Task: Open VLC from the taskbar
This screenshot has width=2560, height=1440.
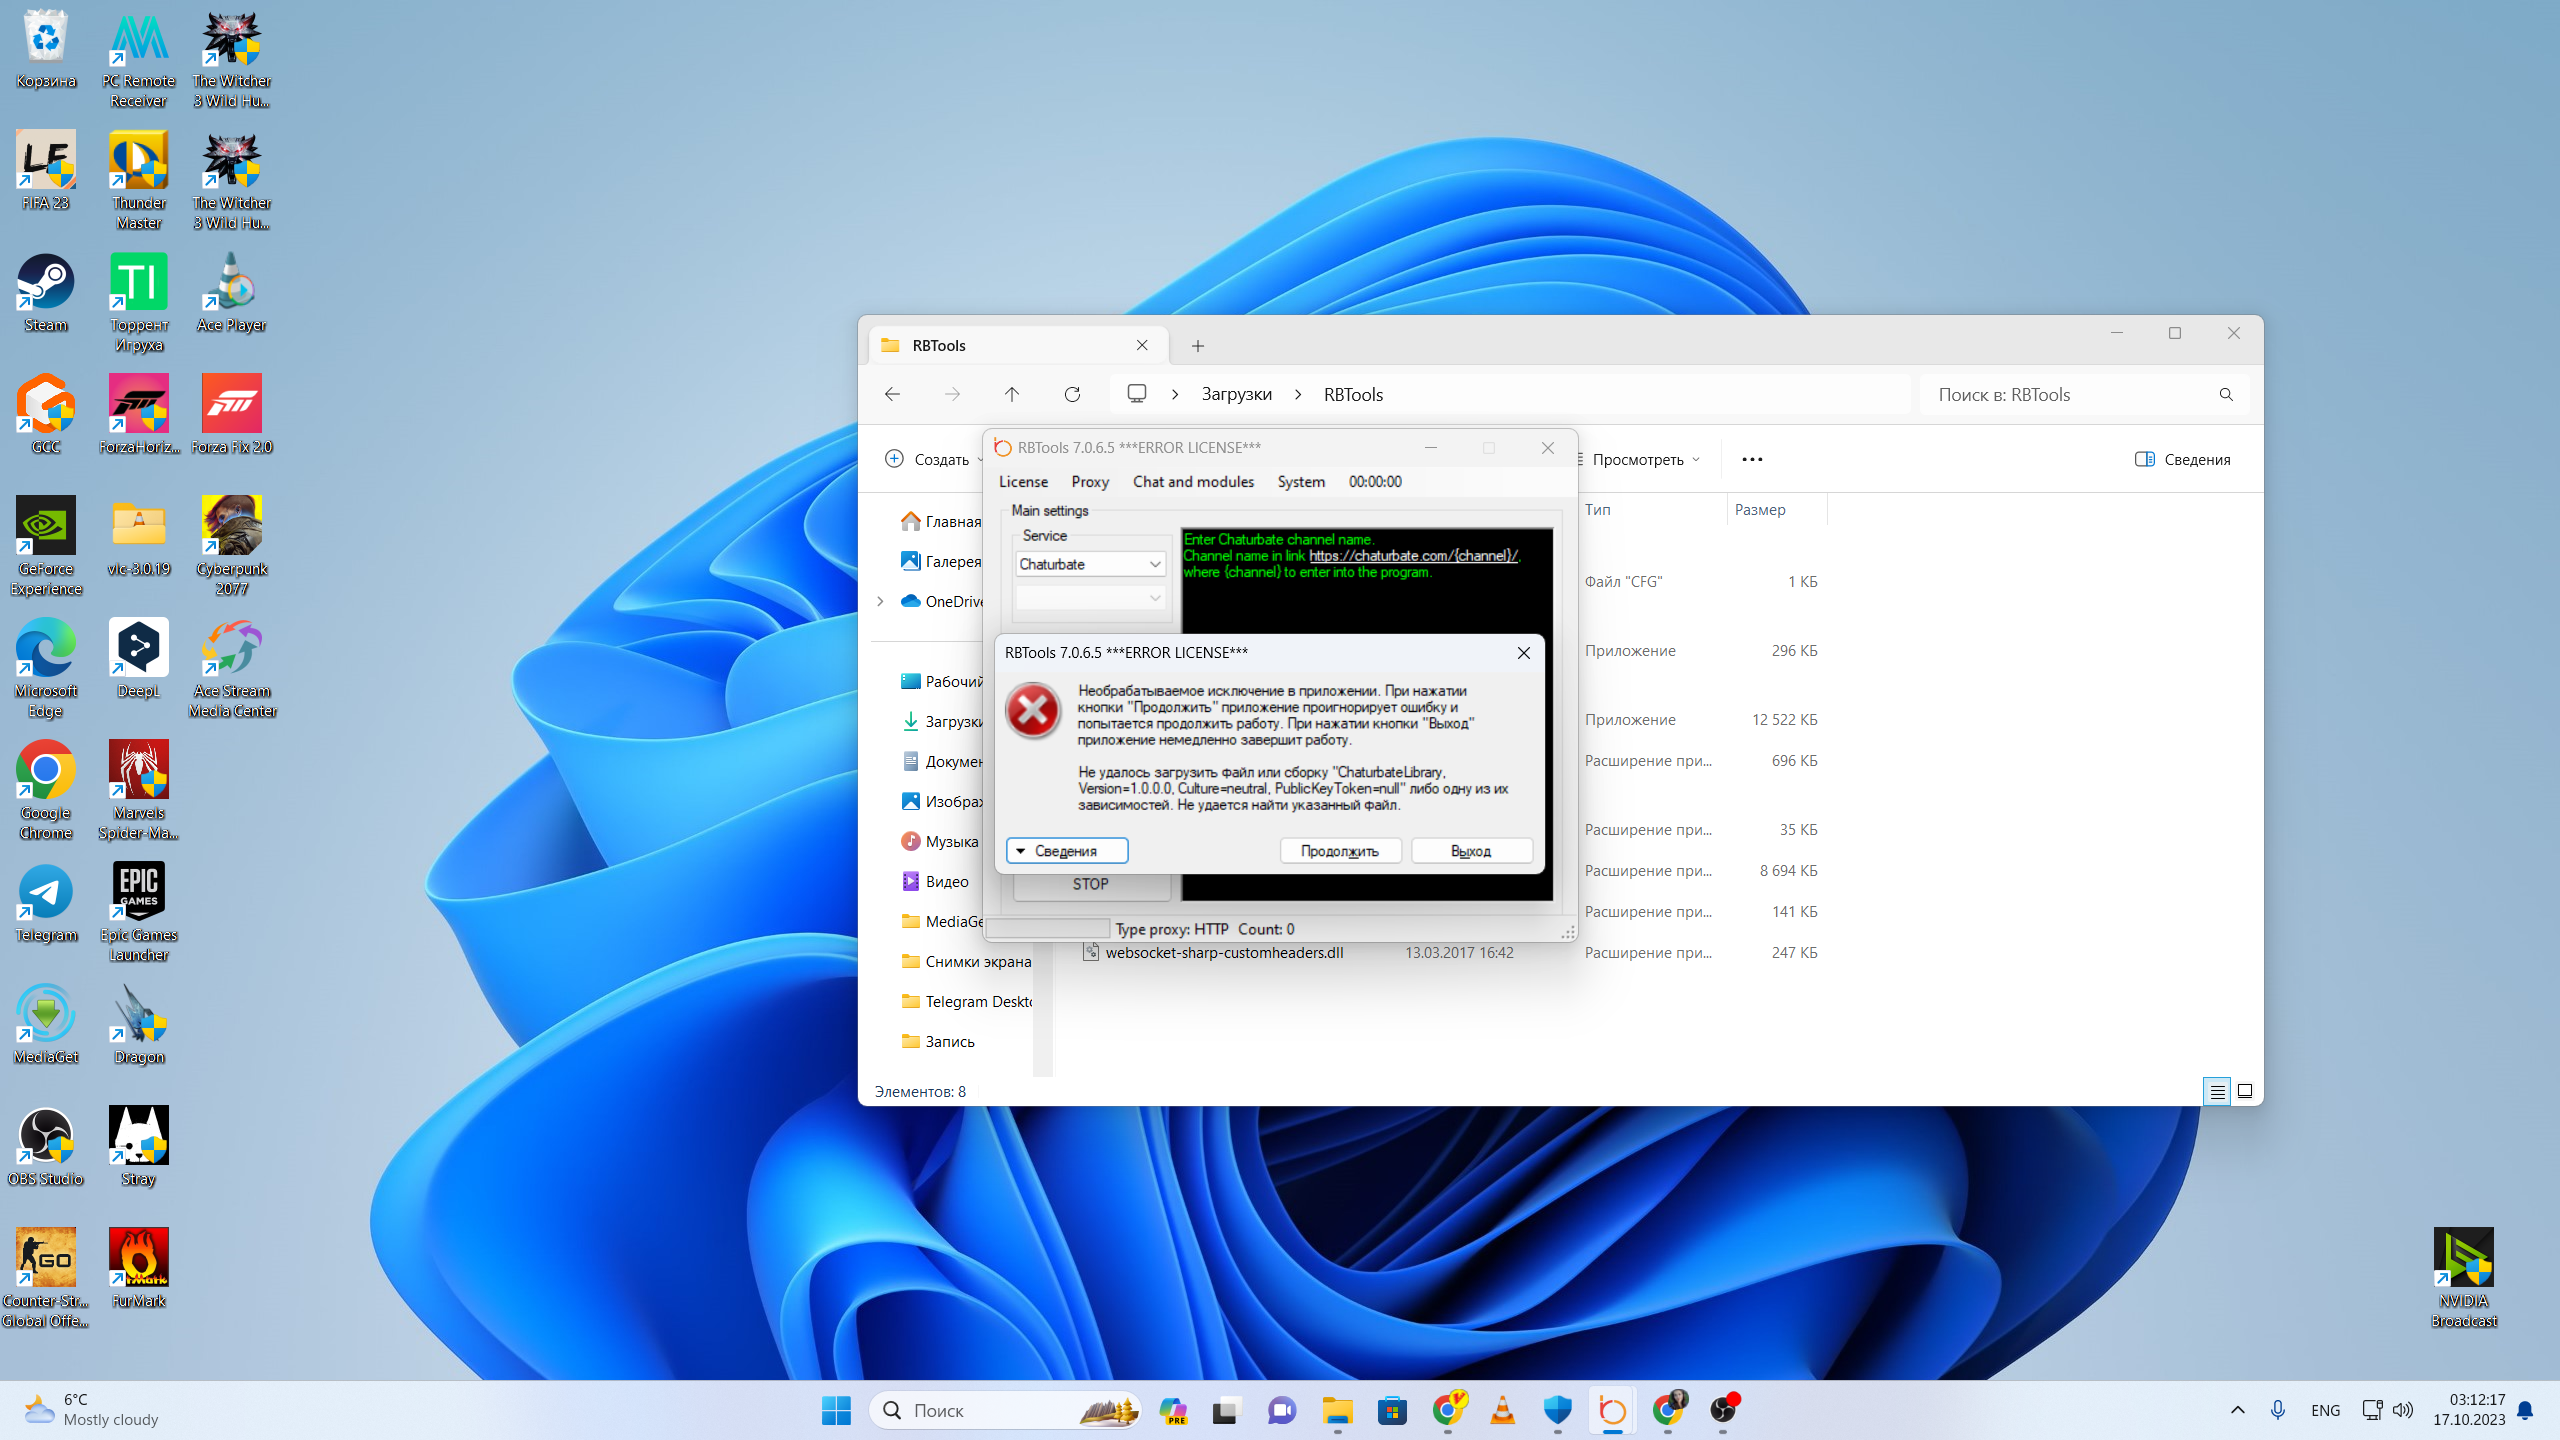Action: point(1502,1410)
